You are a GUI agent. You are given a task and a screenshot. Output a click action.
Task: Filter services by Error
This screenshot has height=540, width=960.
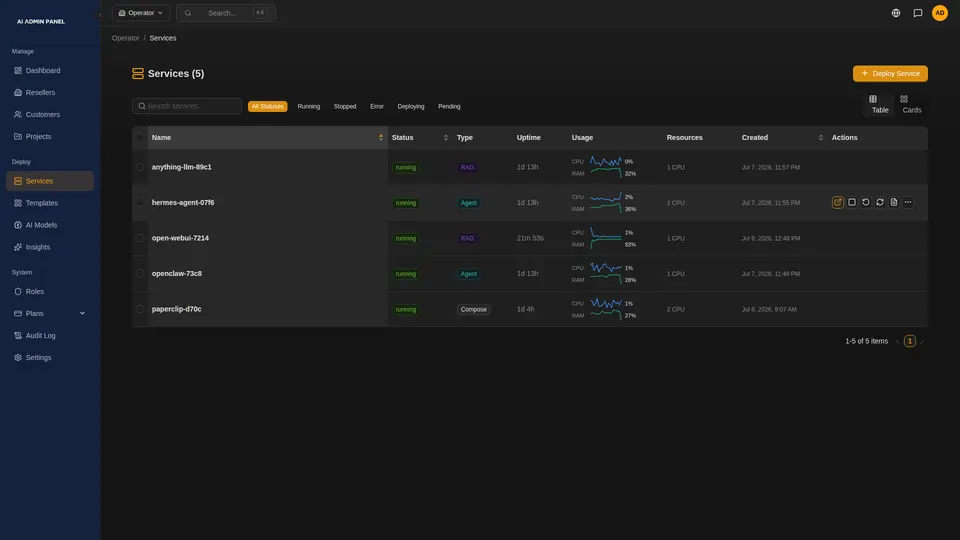[377, 107]
